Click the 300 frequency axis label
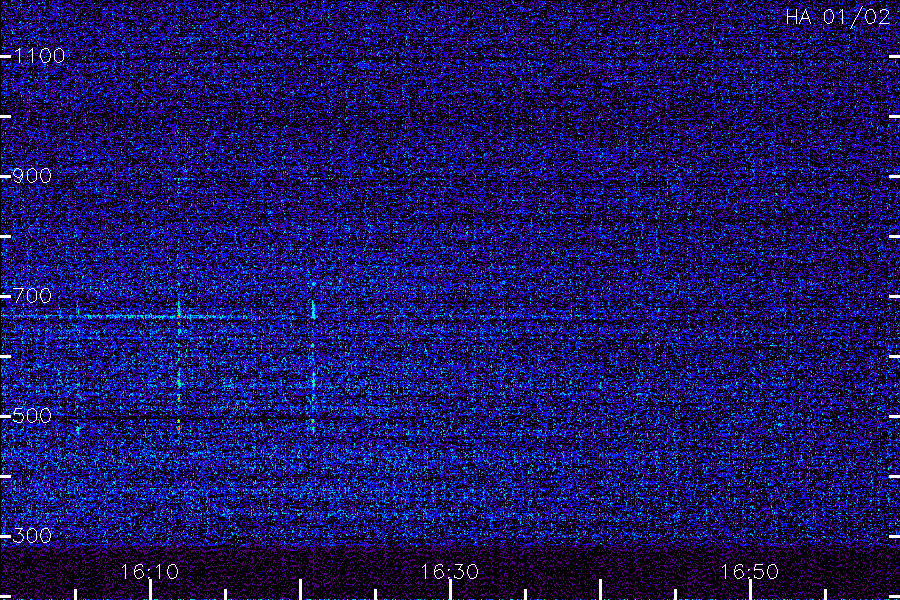 [x=32, y=536]
